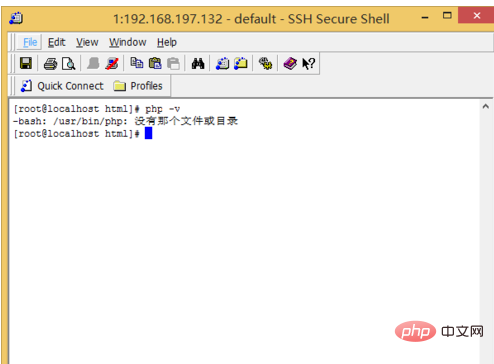Open New File Transfer Window icon

241,63
